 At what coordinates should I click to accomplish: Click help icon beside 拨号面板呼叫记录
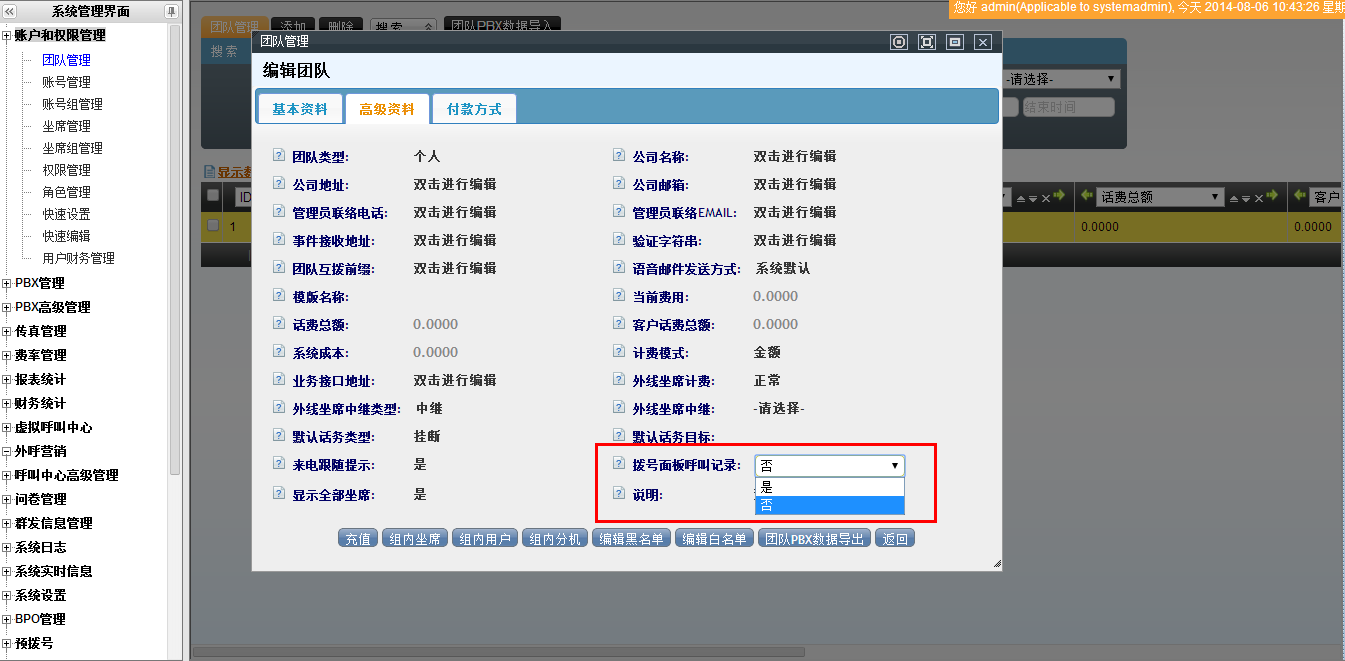(618, 464)
